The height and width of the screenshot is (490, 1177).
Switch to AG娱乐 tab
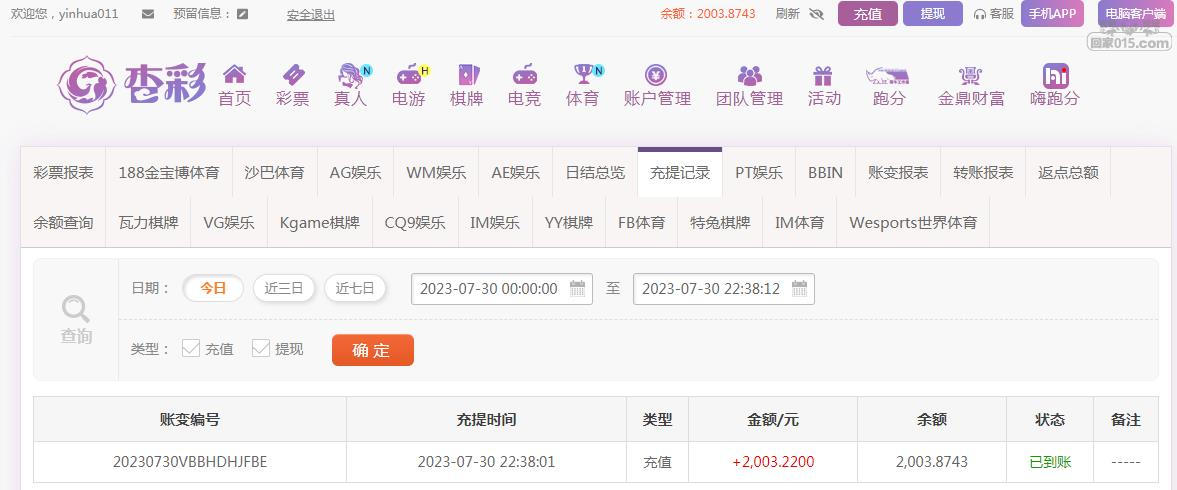click(x=356, y=173)
